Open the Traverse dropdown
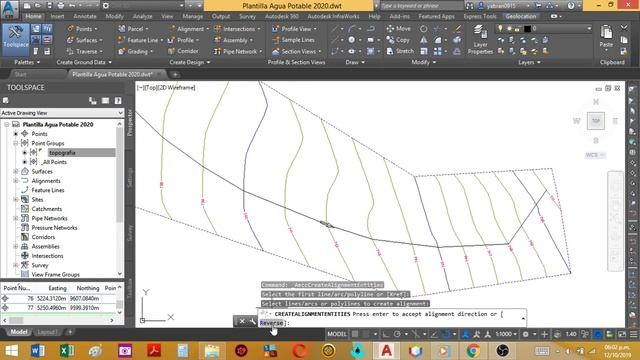The height and width of the screenshot is (360, 640). pos(84,51)
